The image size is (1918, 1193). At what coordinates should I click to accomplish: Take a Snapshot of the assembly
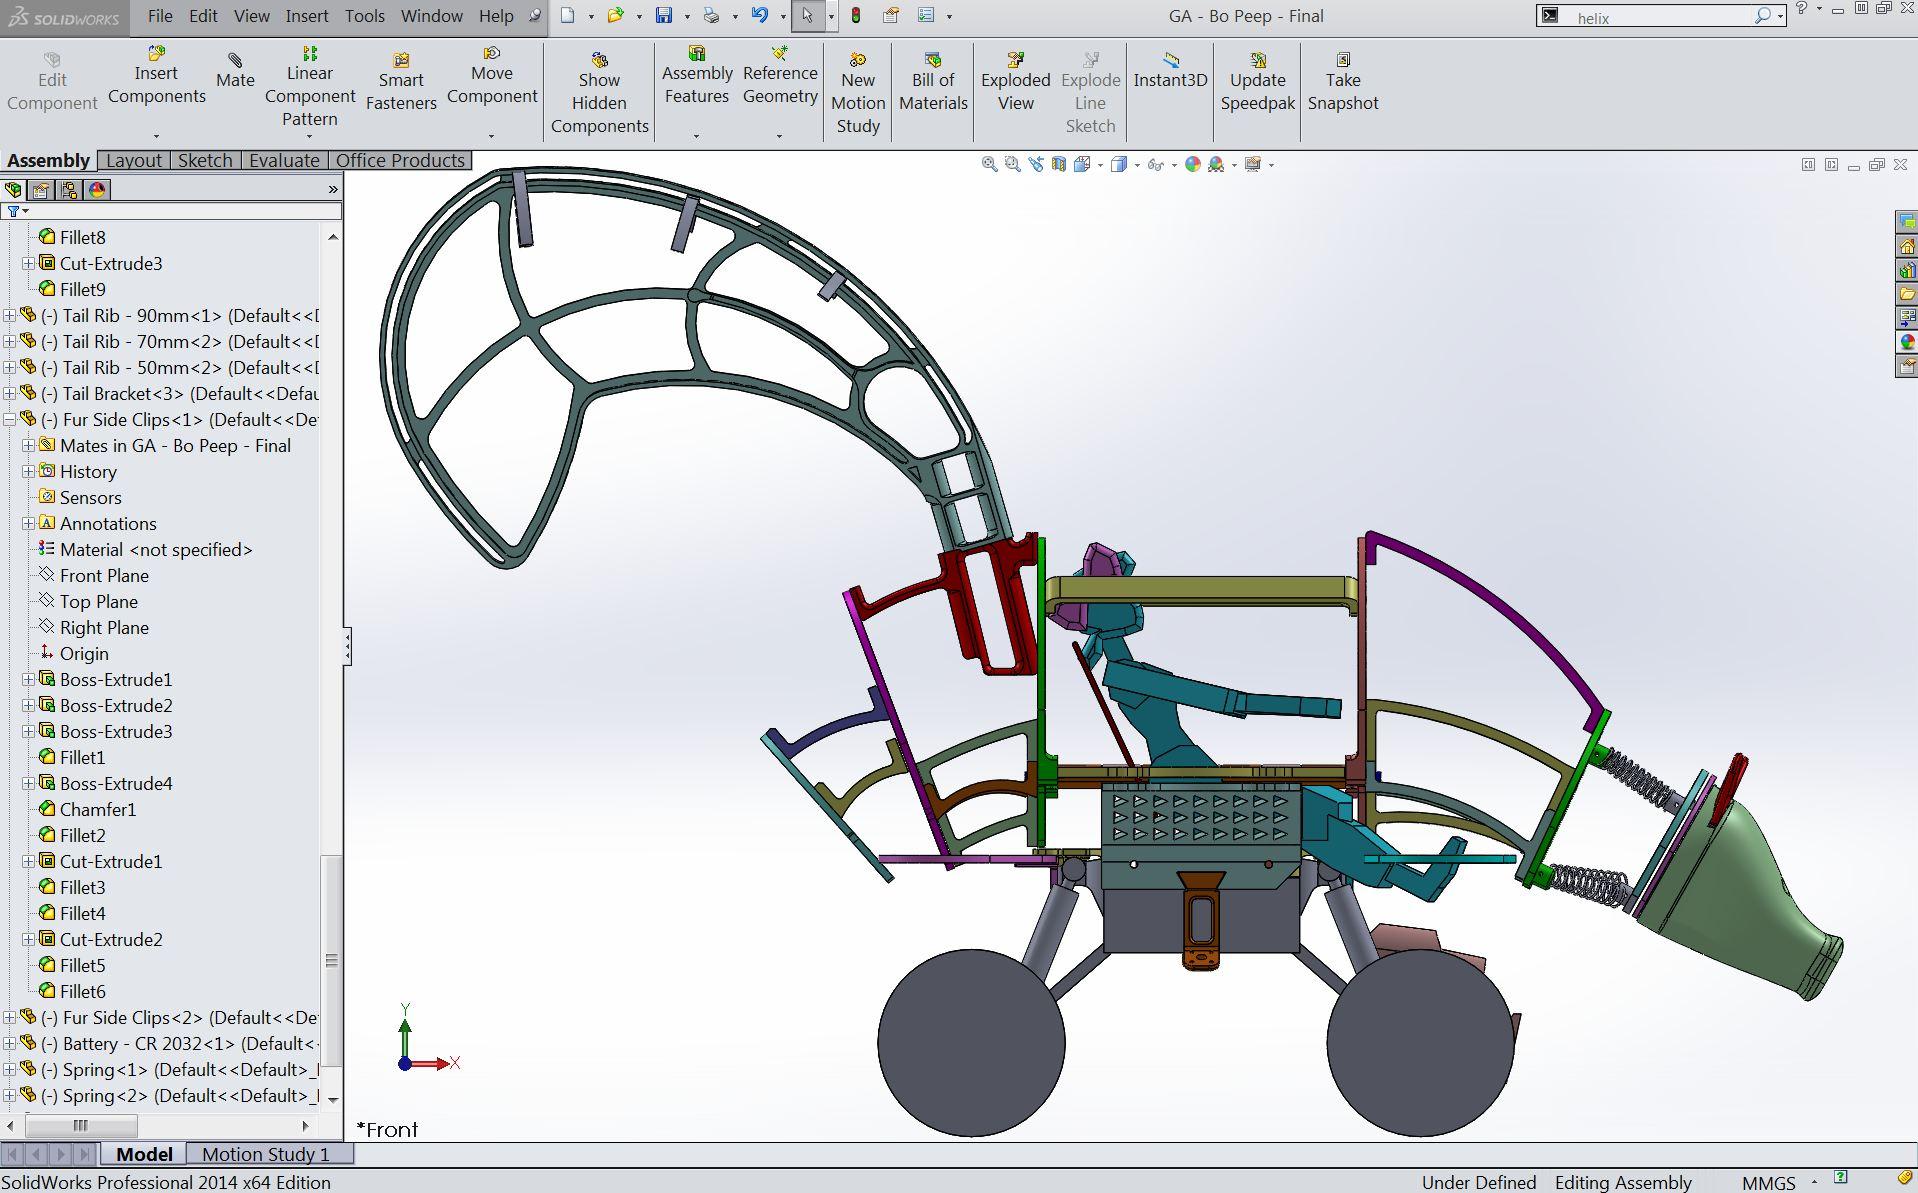point(1343,81)
